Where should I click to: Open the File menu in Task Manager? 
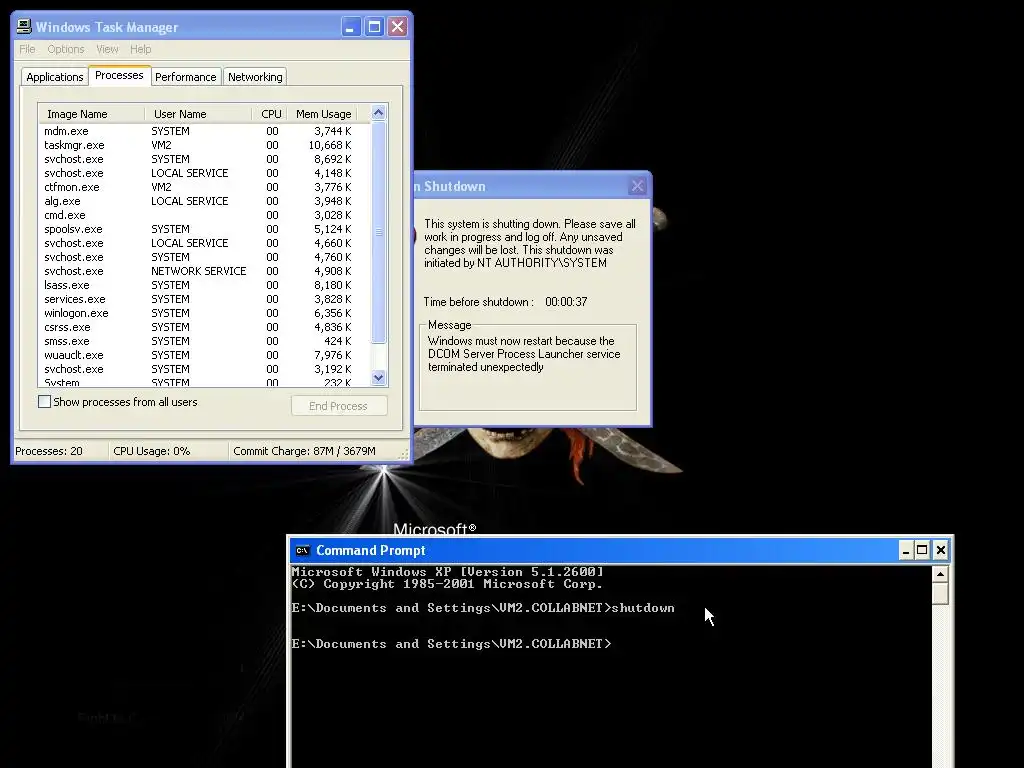27,49
